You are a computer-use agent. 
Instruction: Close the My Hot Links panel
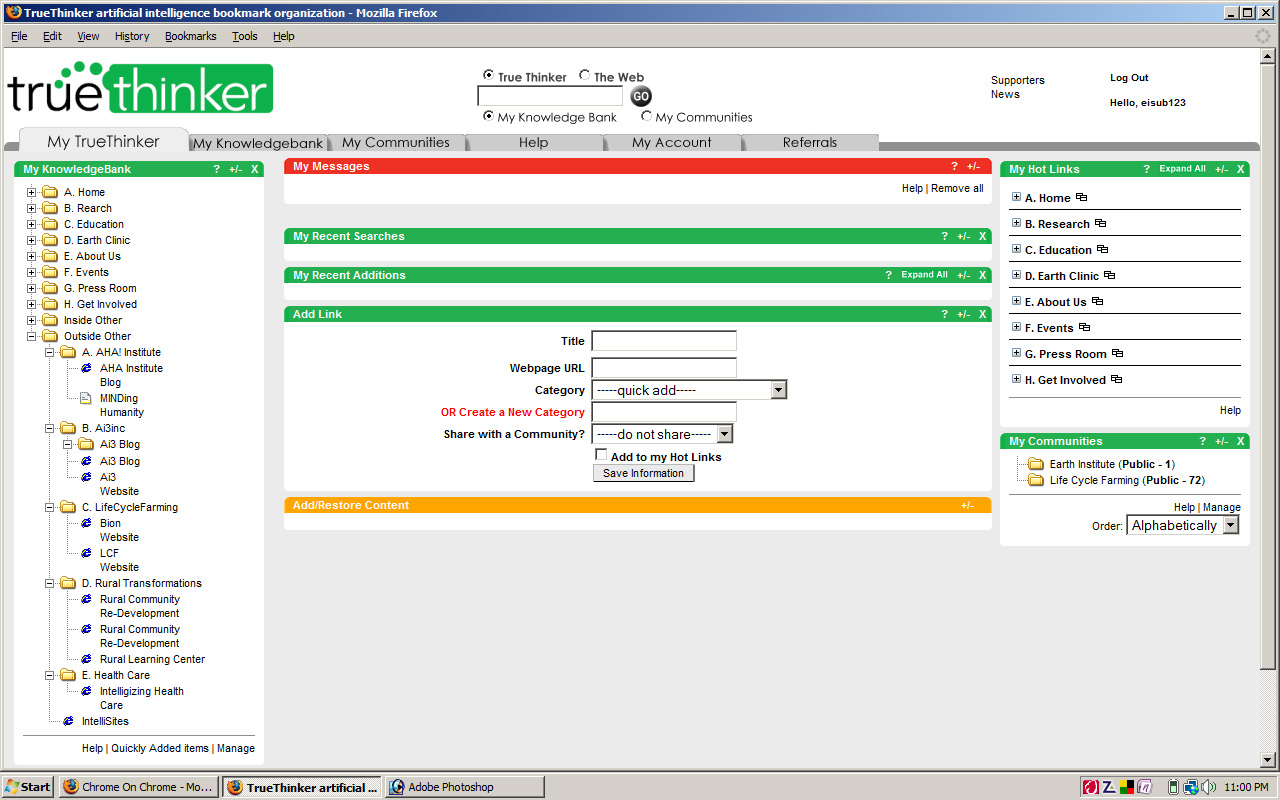click(1241, 169)
